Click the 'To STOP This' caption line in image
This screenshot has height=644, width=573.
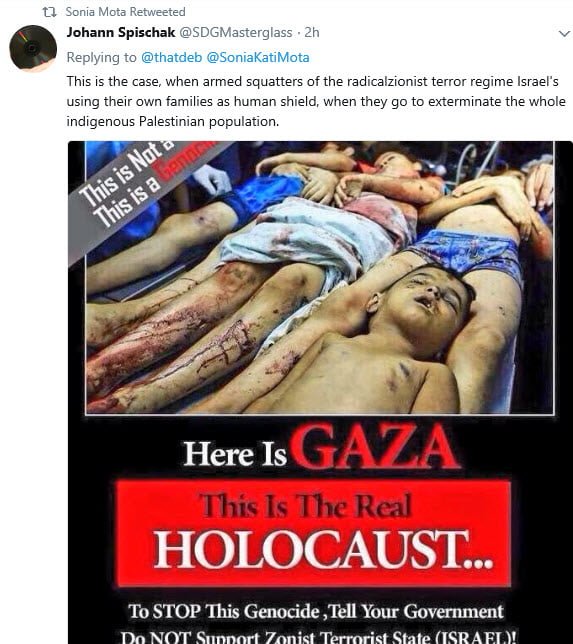(x=315, y=612)
